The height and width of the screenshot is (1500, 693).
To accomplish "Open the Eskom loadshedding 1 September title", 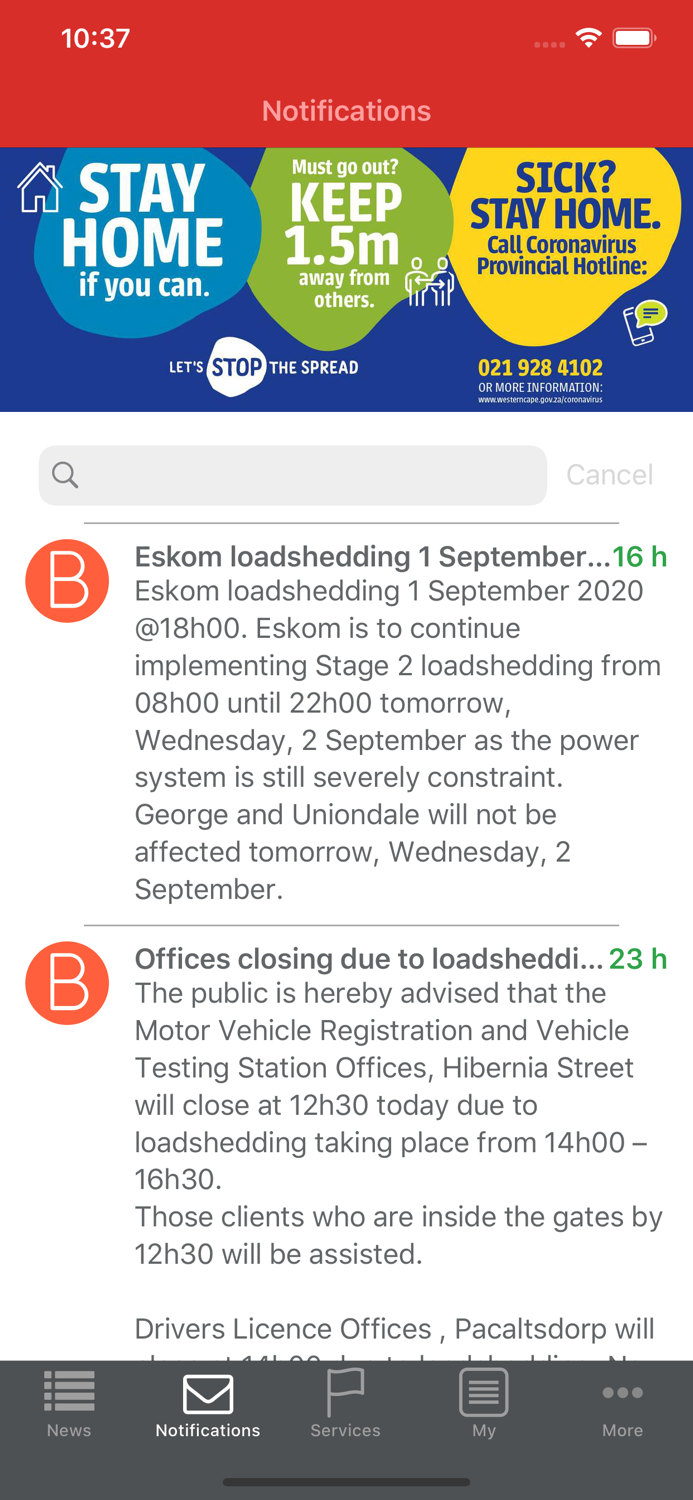I will 372,557.
